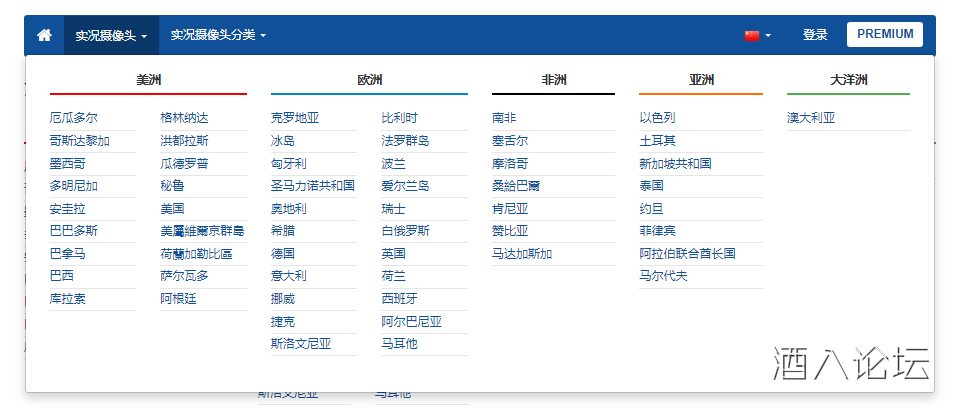Image resolution: width=956 pixels, height=408 pixels.
Task: Choose 泰国 from the Asia list
Action: coord(652,186)
